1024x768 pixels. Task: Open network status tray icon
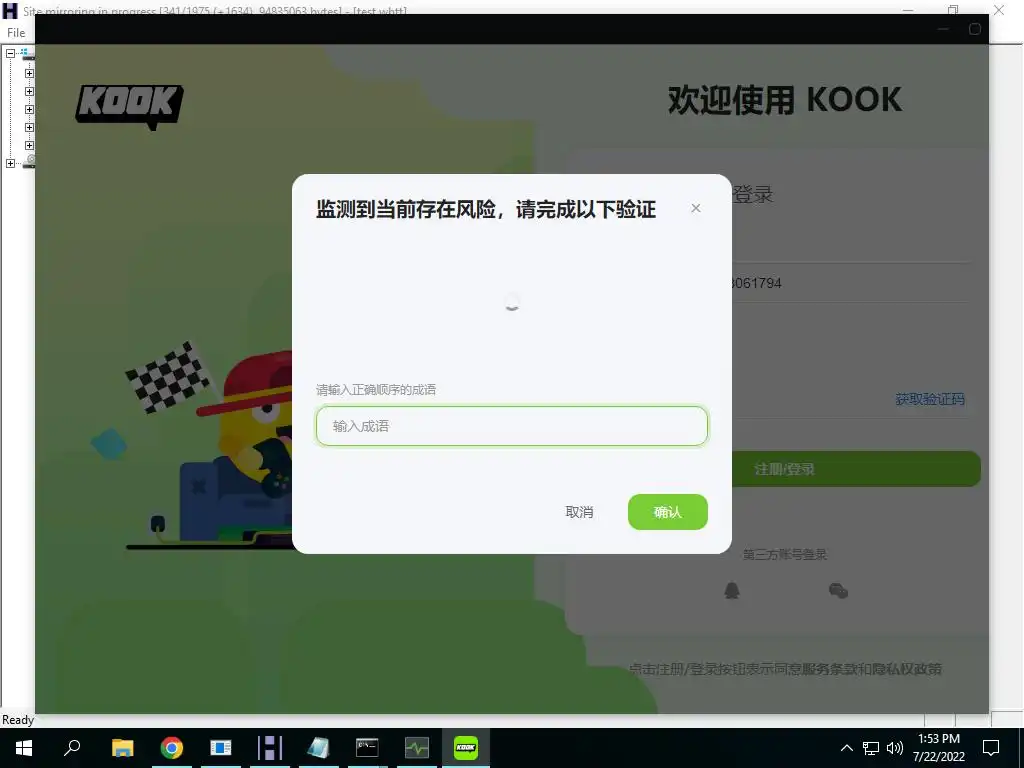(x=871, y=748)
